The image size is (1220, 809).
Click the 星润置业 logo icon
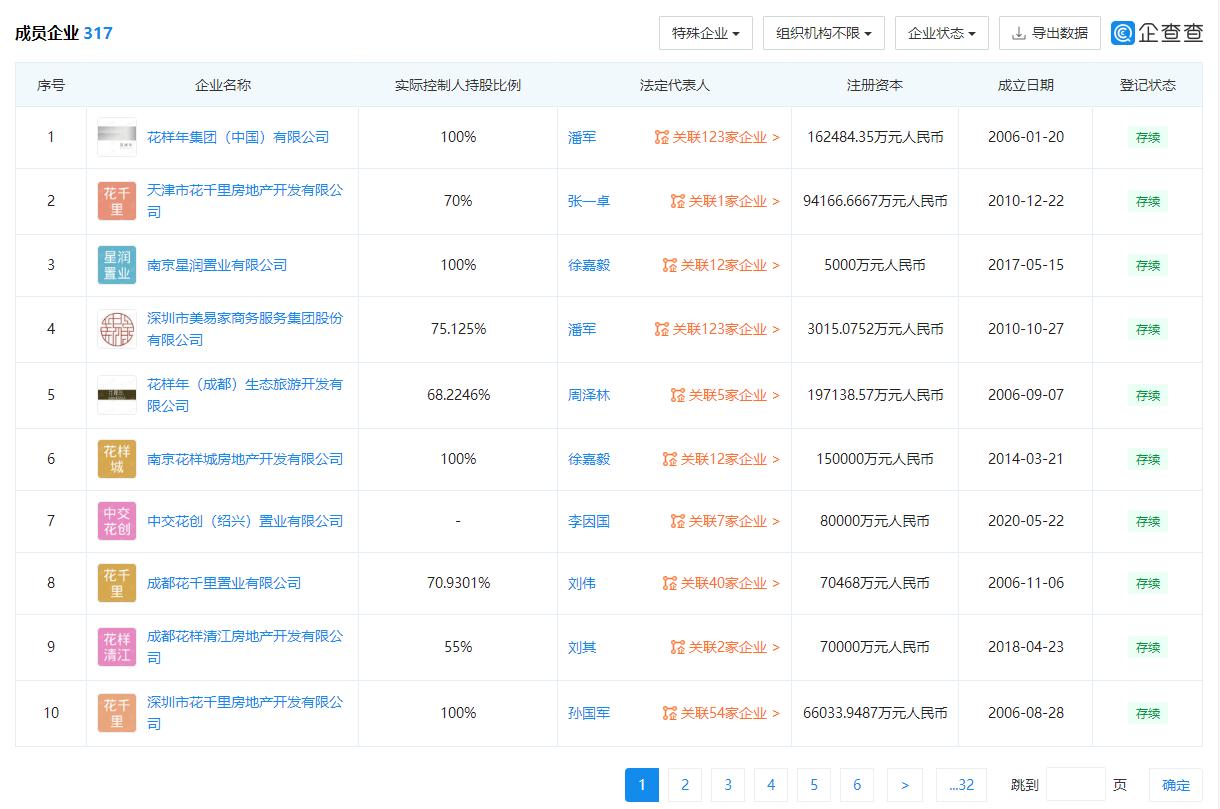[x=117, y=265]
